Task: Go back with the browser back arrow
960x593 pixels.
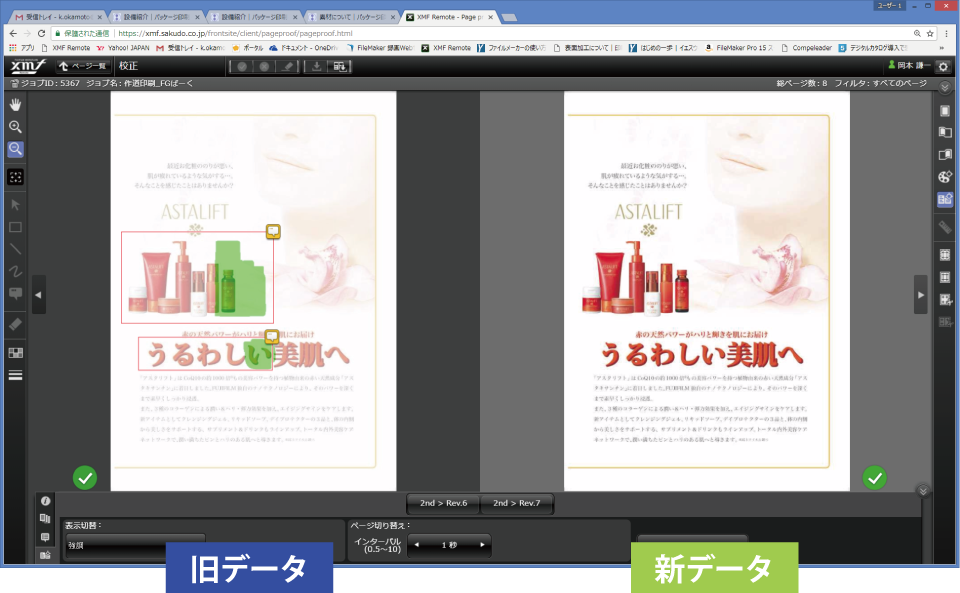Action: pyautogui.click(x=13, y=34)
